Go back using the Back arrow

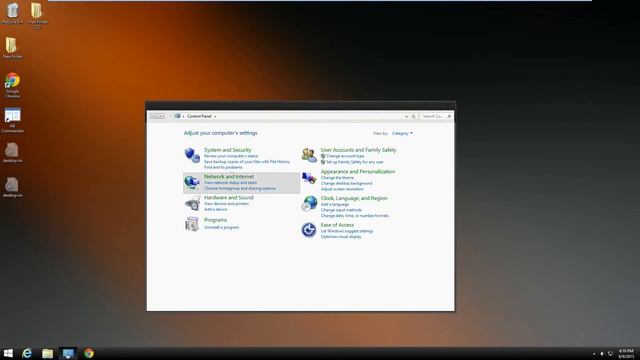[x=153, y=116]
